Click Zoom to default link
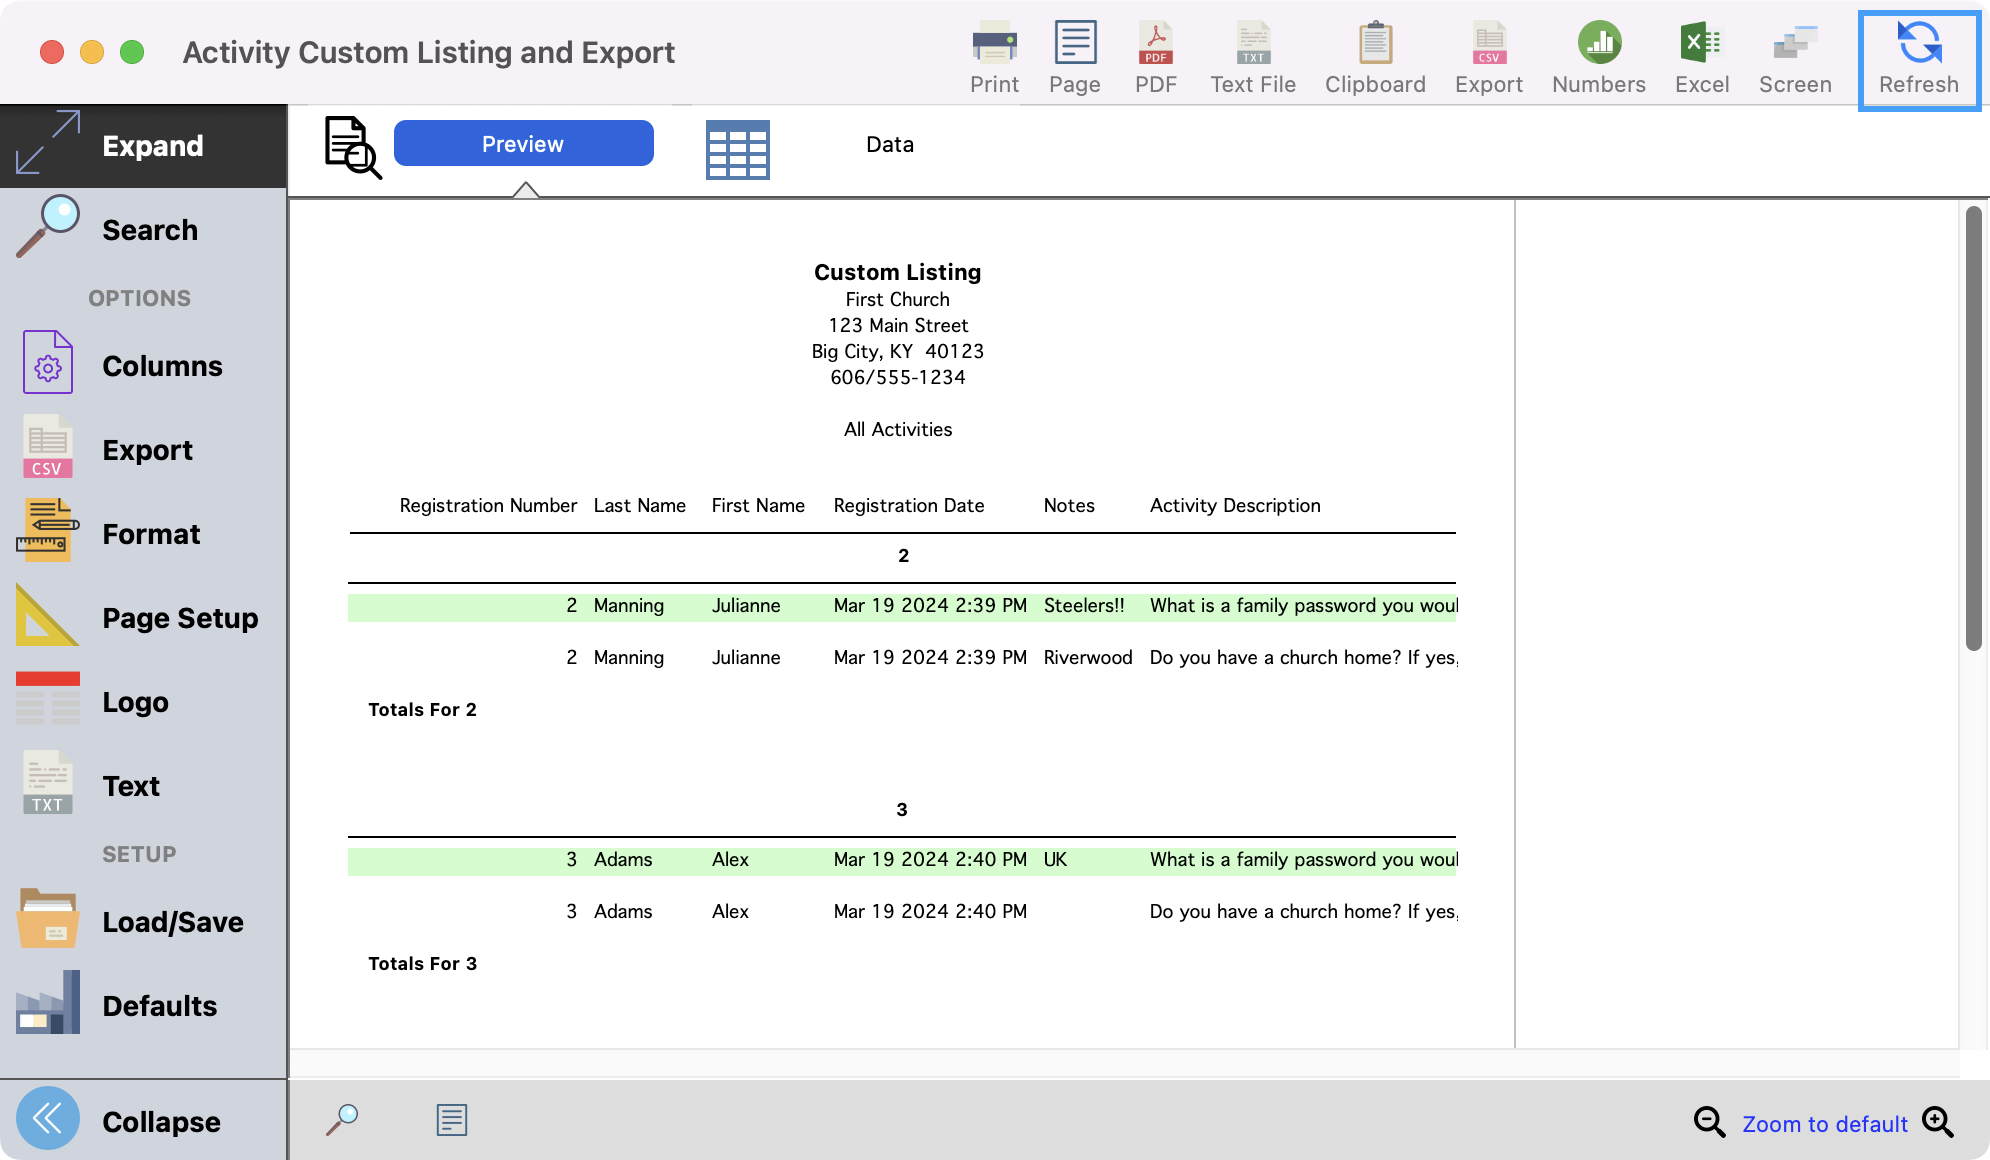The width and height of the screenshot is (1990, 1160). pyautogui.click(x=1824, y=1124)
